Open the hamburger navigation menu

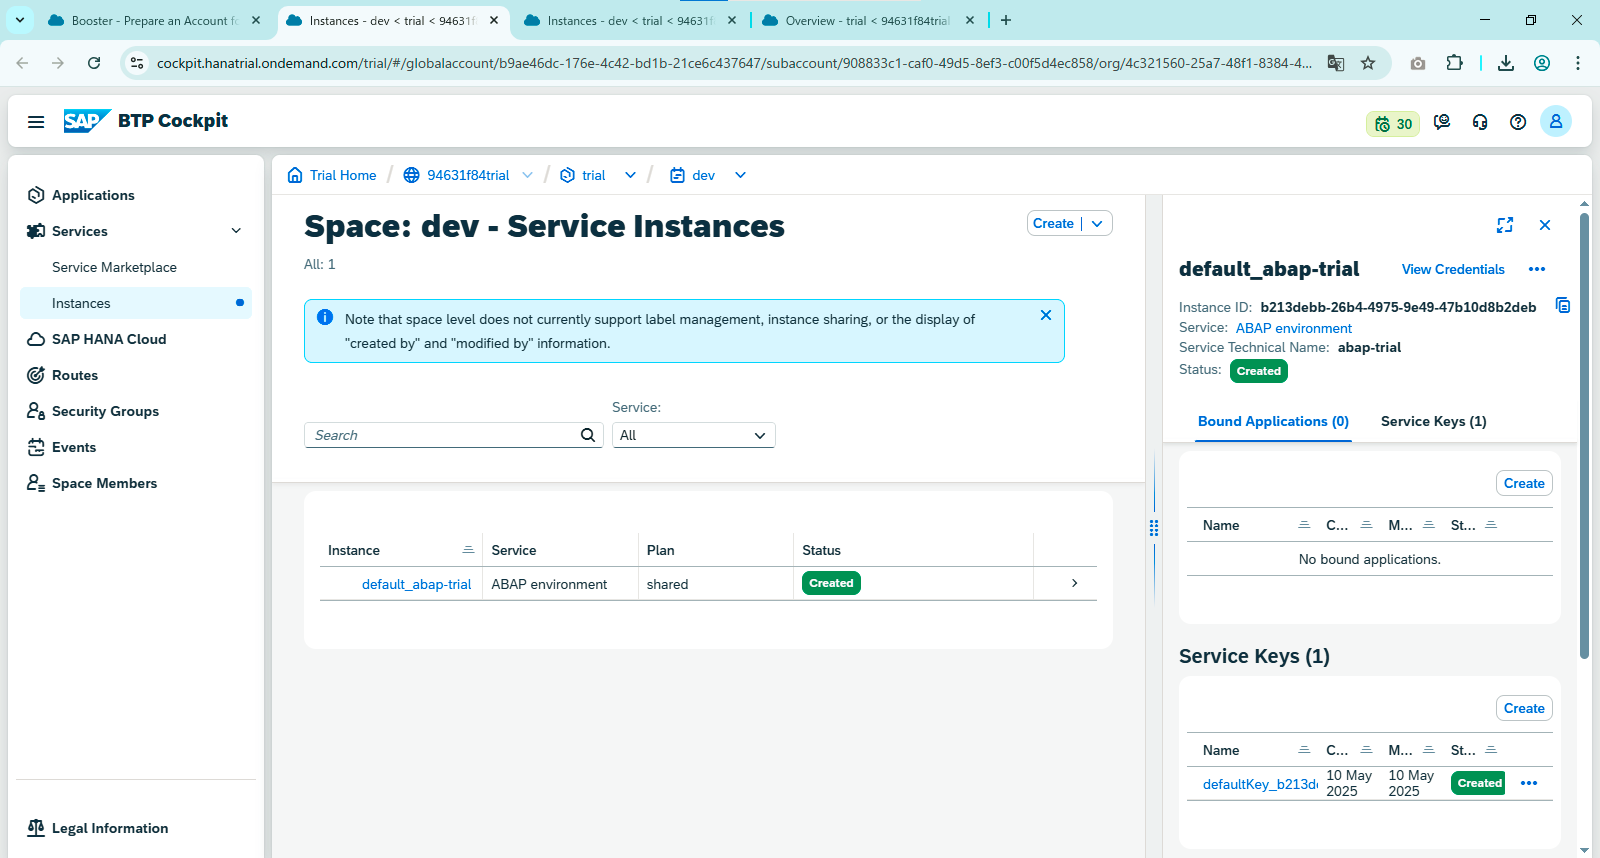36,122
